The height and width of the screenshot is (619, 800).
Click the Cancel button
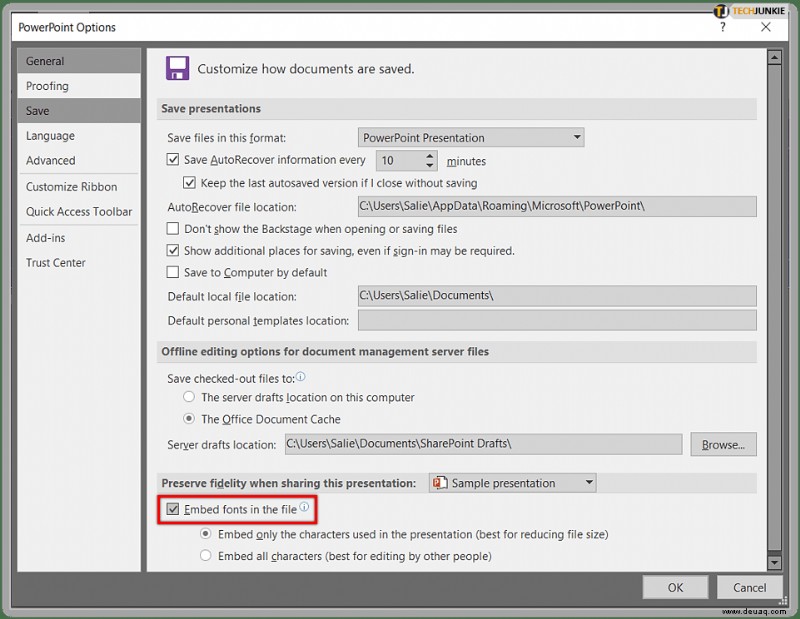pyautogui.click(x=749, y=587)
